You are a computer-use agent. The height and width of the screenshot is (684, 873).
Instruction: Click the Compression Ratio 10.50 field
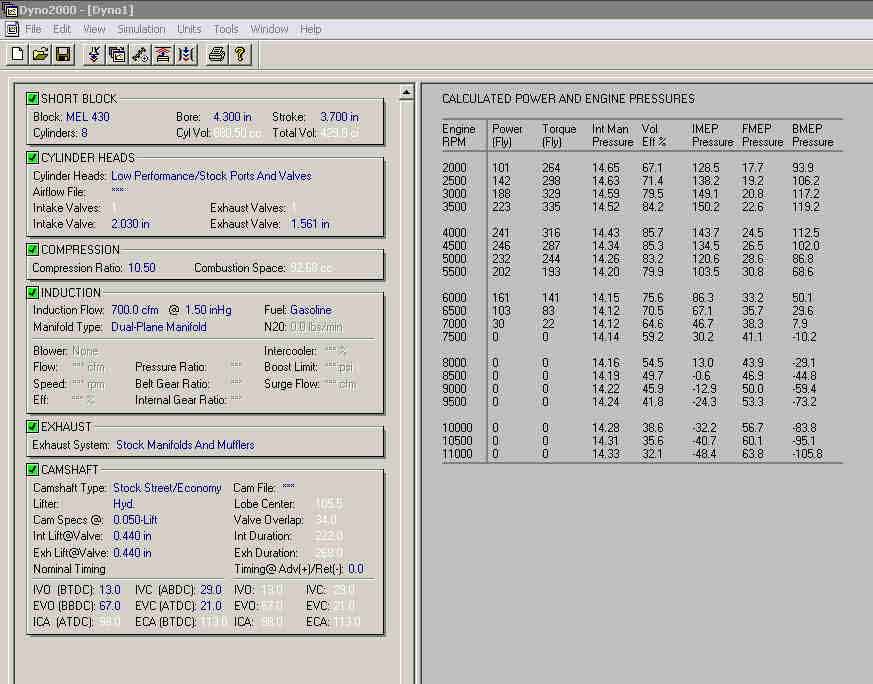(139, 268)
